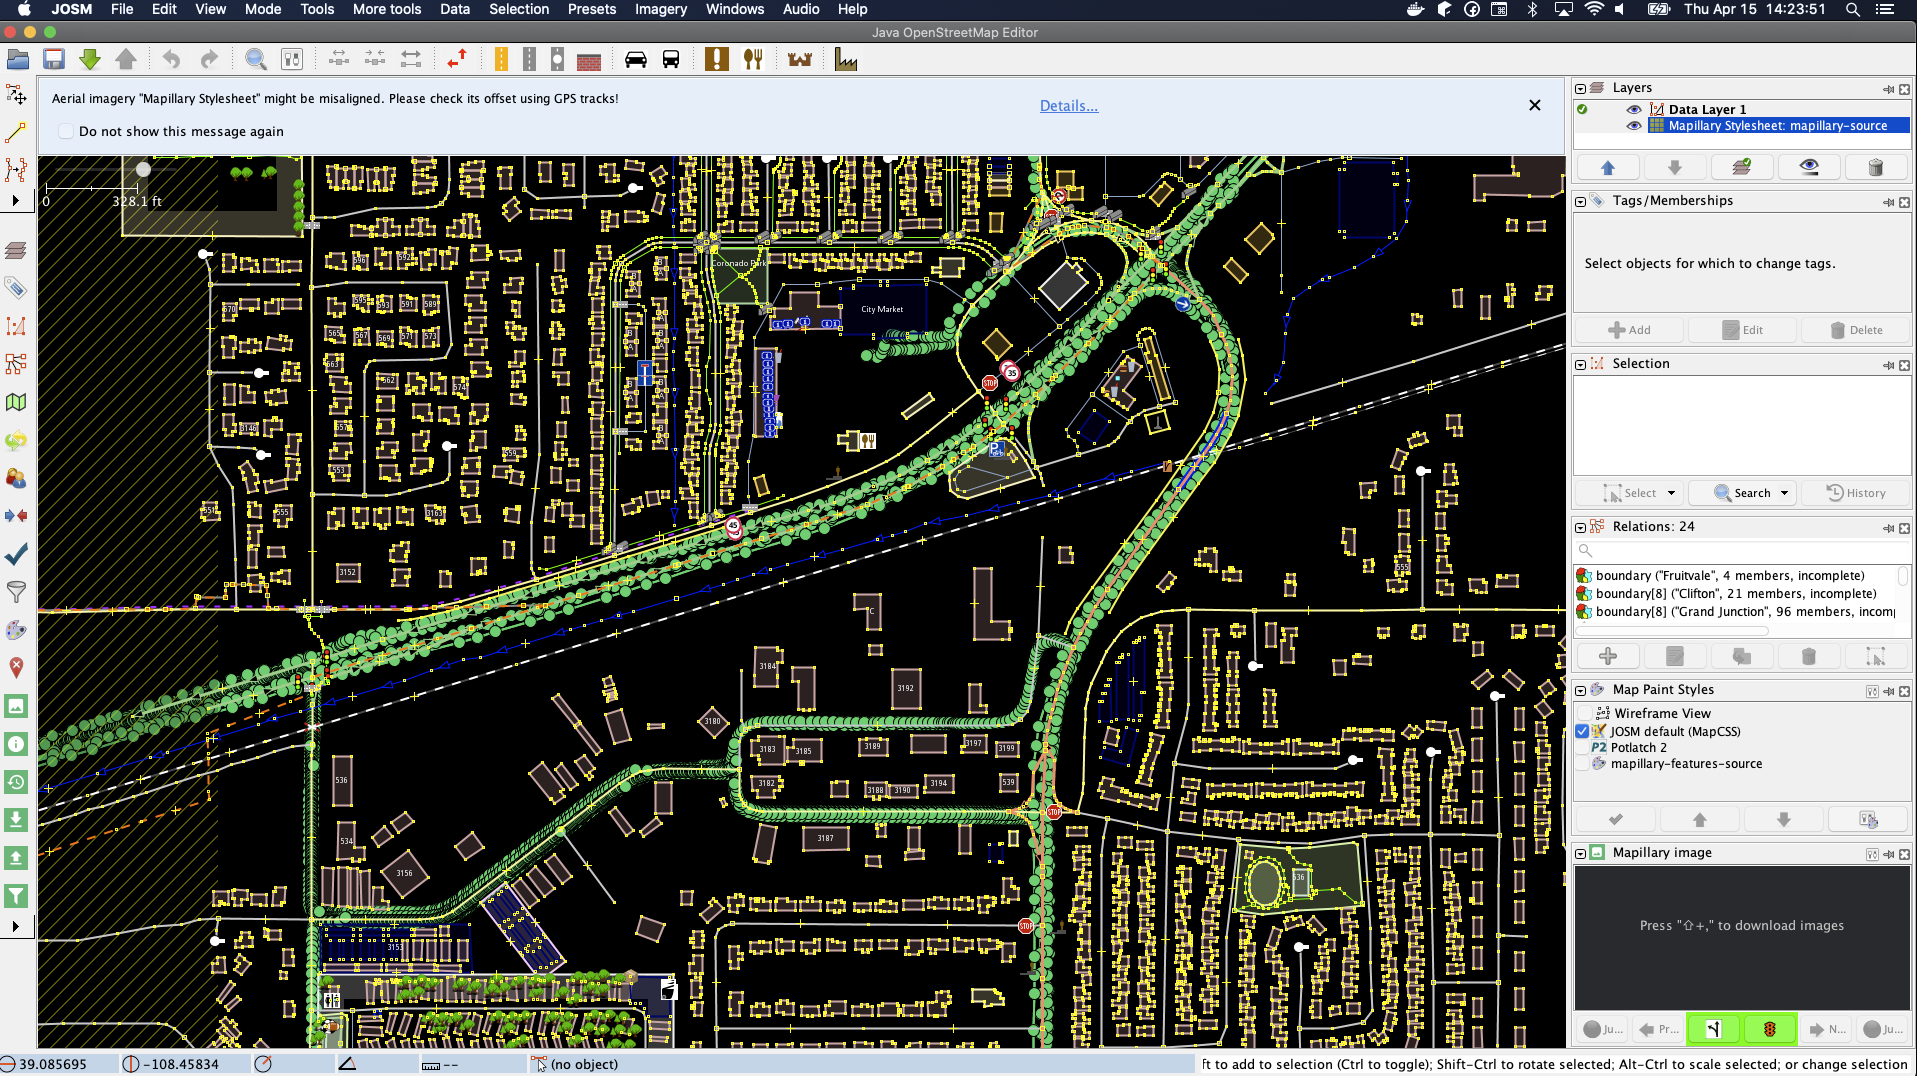Click the zoom magnifier toolbar icon
The image size is (1917, 1076).
256,60
